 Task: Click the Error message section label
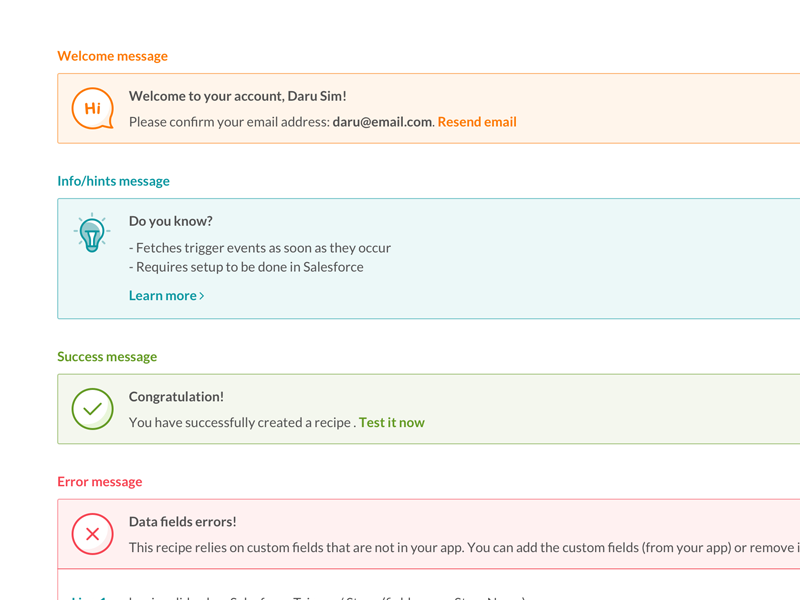99,481
